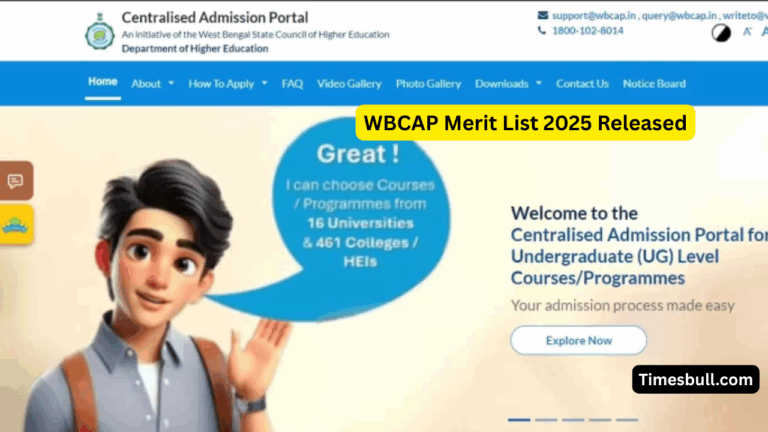Open the brown chat feedback widget

(x=16, y=181)
